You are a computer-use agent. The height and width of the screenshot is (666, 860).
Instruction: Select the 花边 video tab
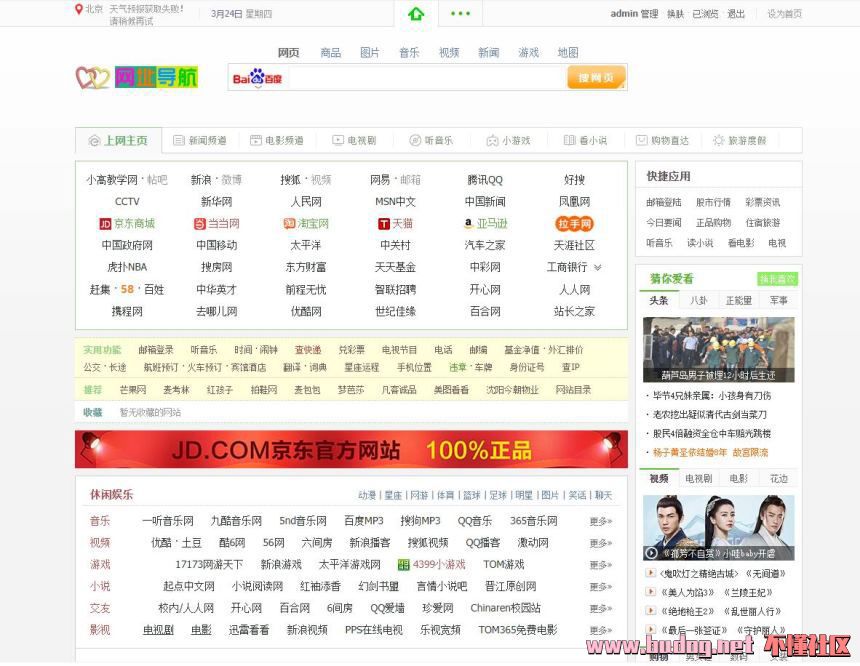tap(779, 478)
